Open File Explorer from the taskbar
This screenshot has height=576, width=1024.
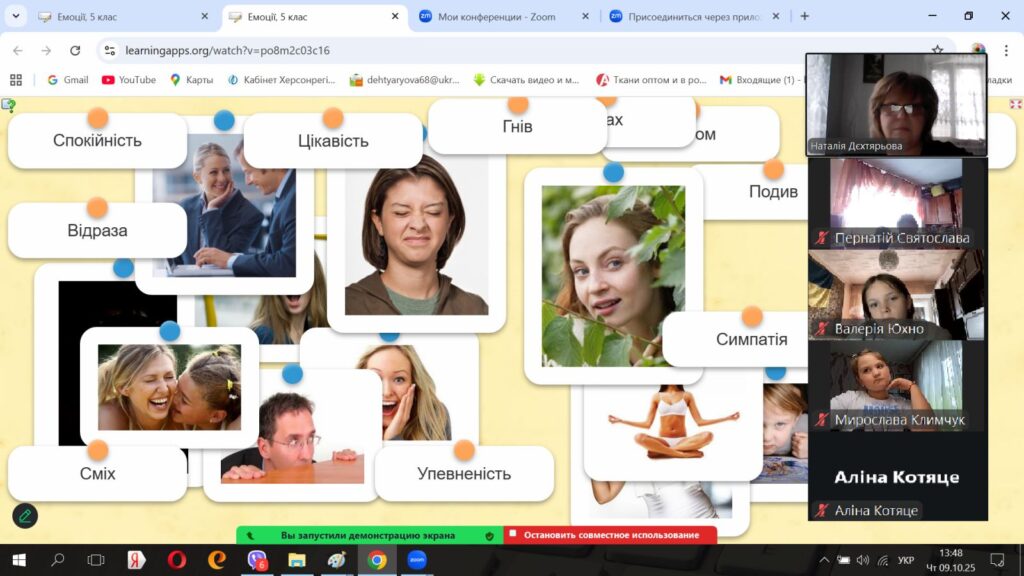point(297,560)
